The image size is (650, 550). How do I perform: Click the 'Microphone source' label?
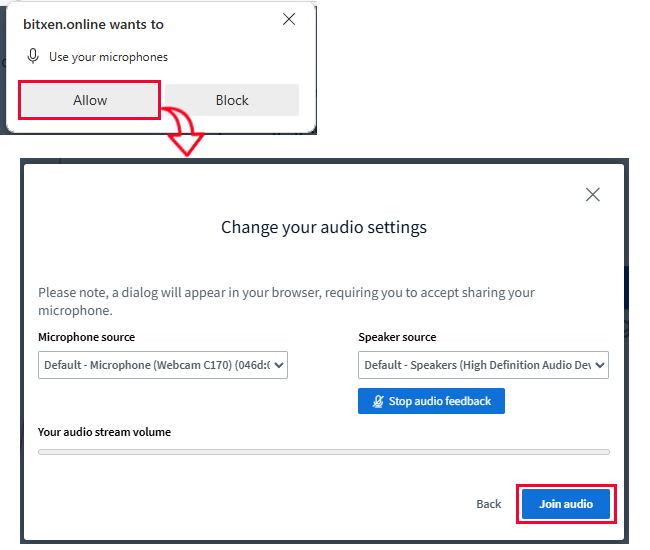[x=86, y=337]
